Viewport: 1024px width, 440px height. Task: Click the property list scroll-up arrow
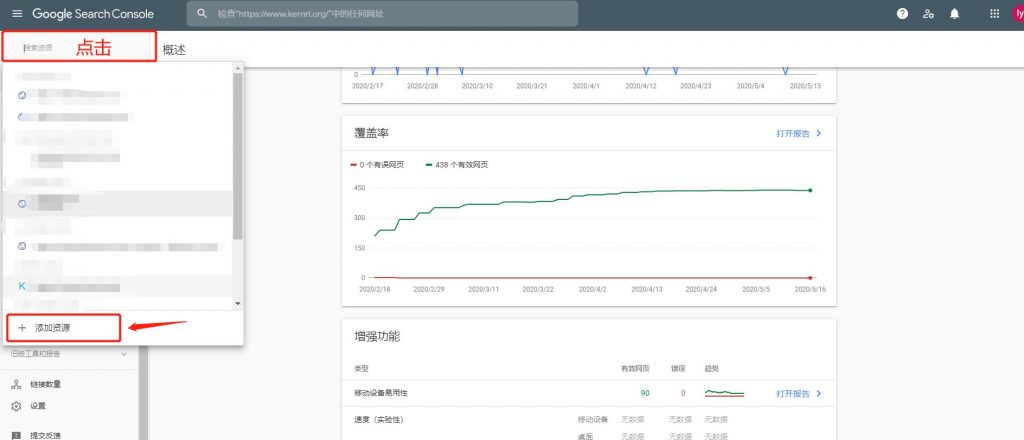click(x=238, y=67)
